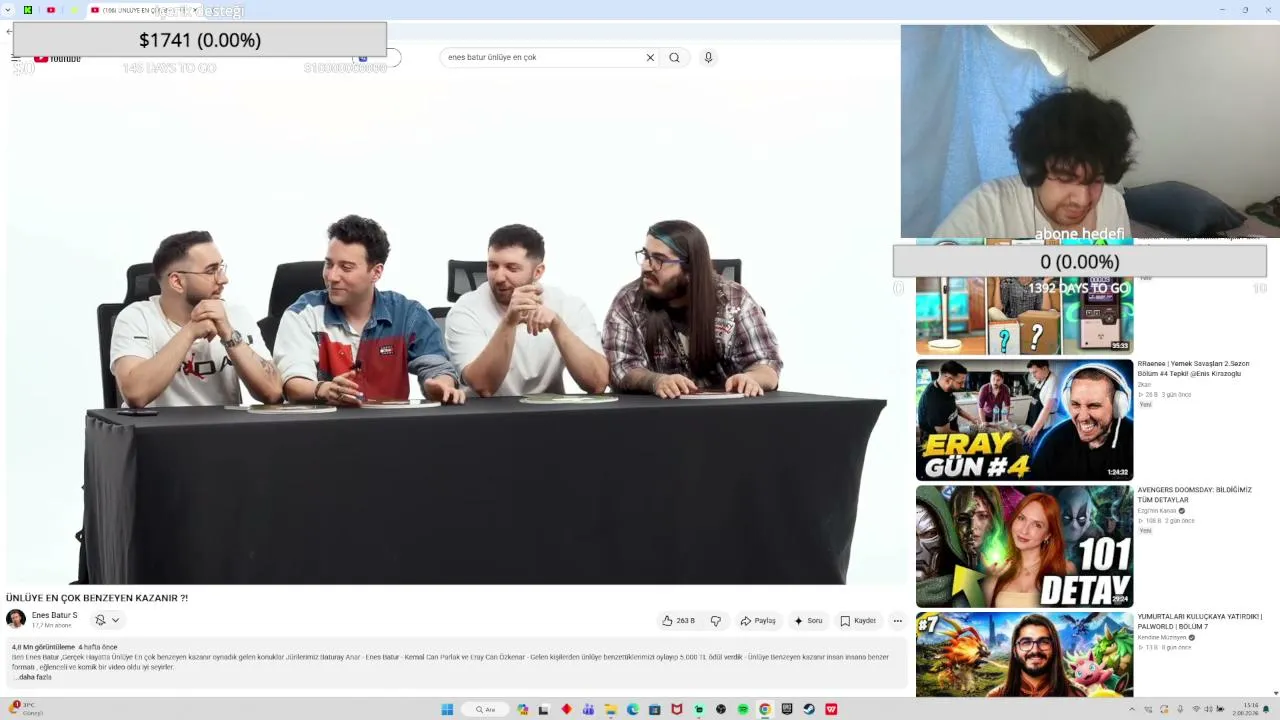
Task: Open the red diamond taskbar app
Action: point(566,709)
